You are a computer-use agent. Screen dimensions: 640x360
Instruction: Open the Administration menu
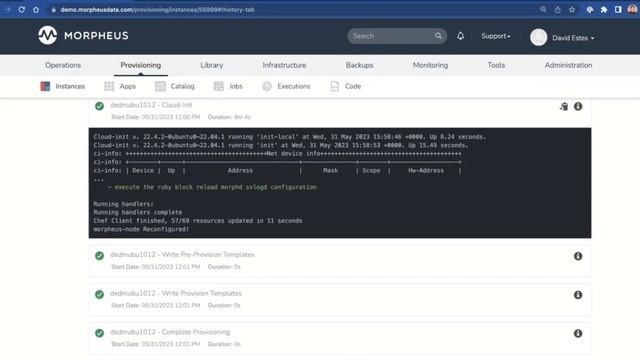(568, 65)
